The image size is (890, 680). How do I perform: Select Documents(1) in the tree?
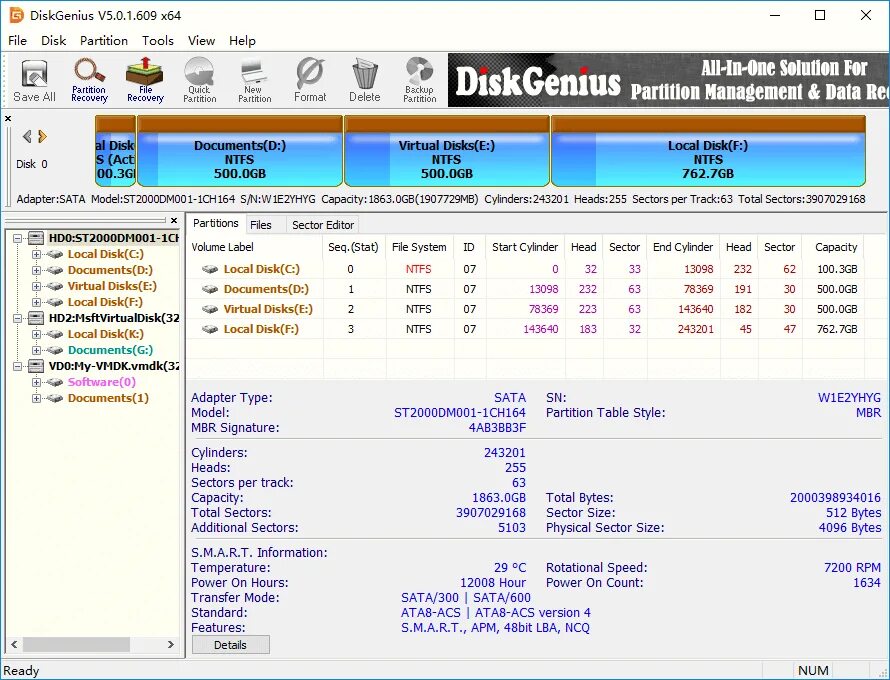[x=108, y=398]
